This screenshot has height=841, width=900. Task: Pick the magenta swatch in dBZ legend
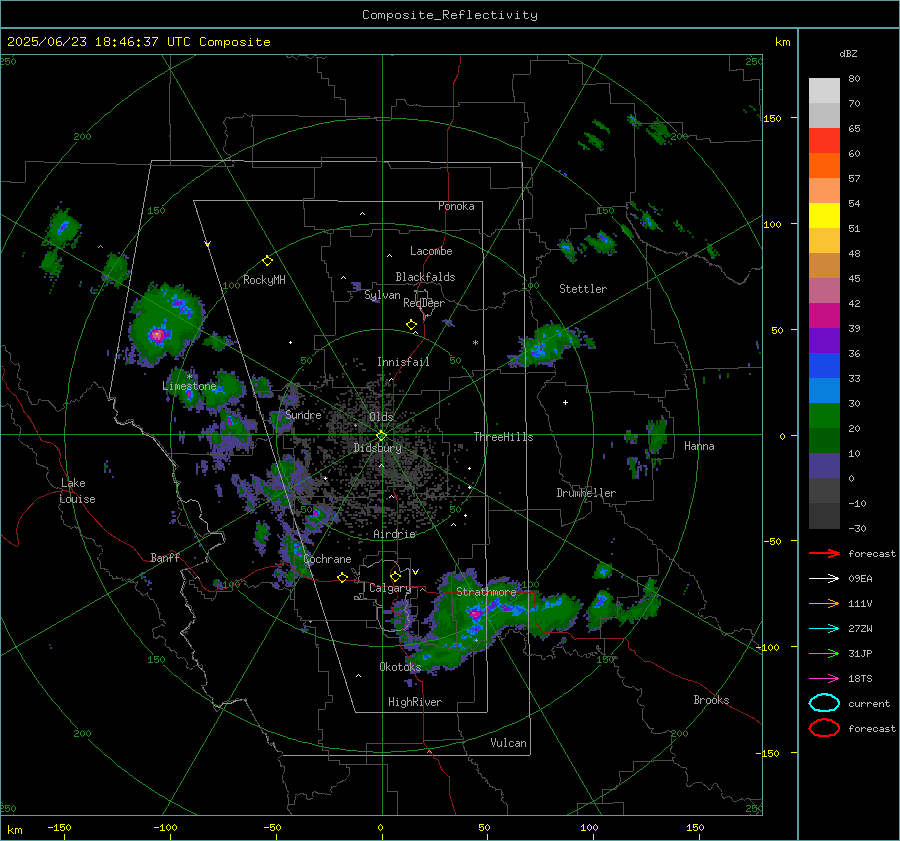click(824, 316)
